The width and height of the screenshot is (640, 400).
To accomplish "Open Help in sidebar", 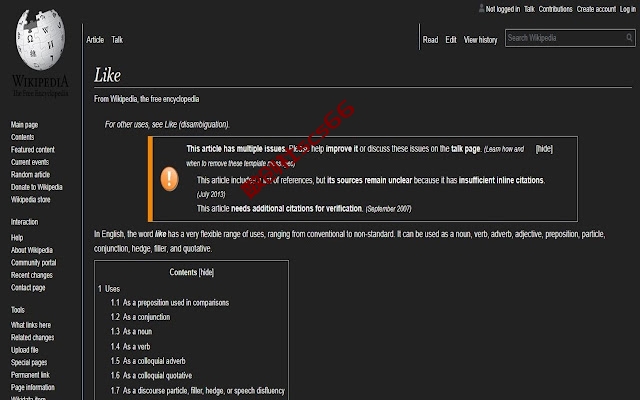I will (x=17, y=238).
